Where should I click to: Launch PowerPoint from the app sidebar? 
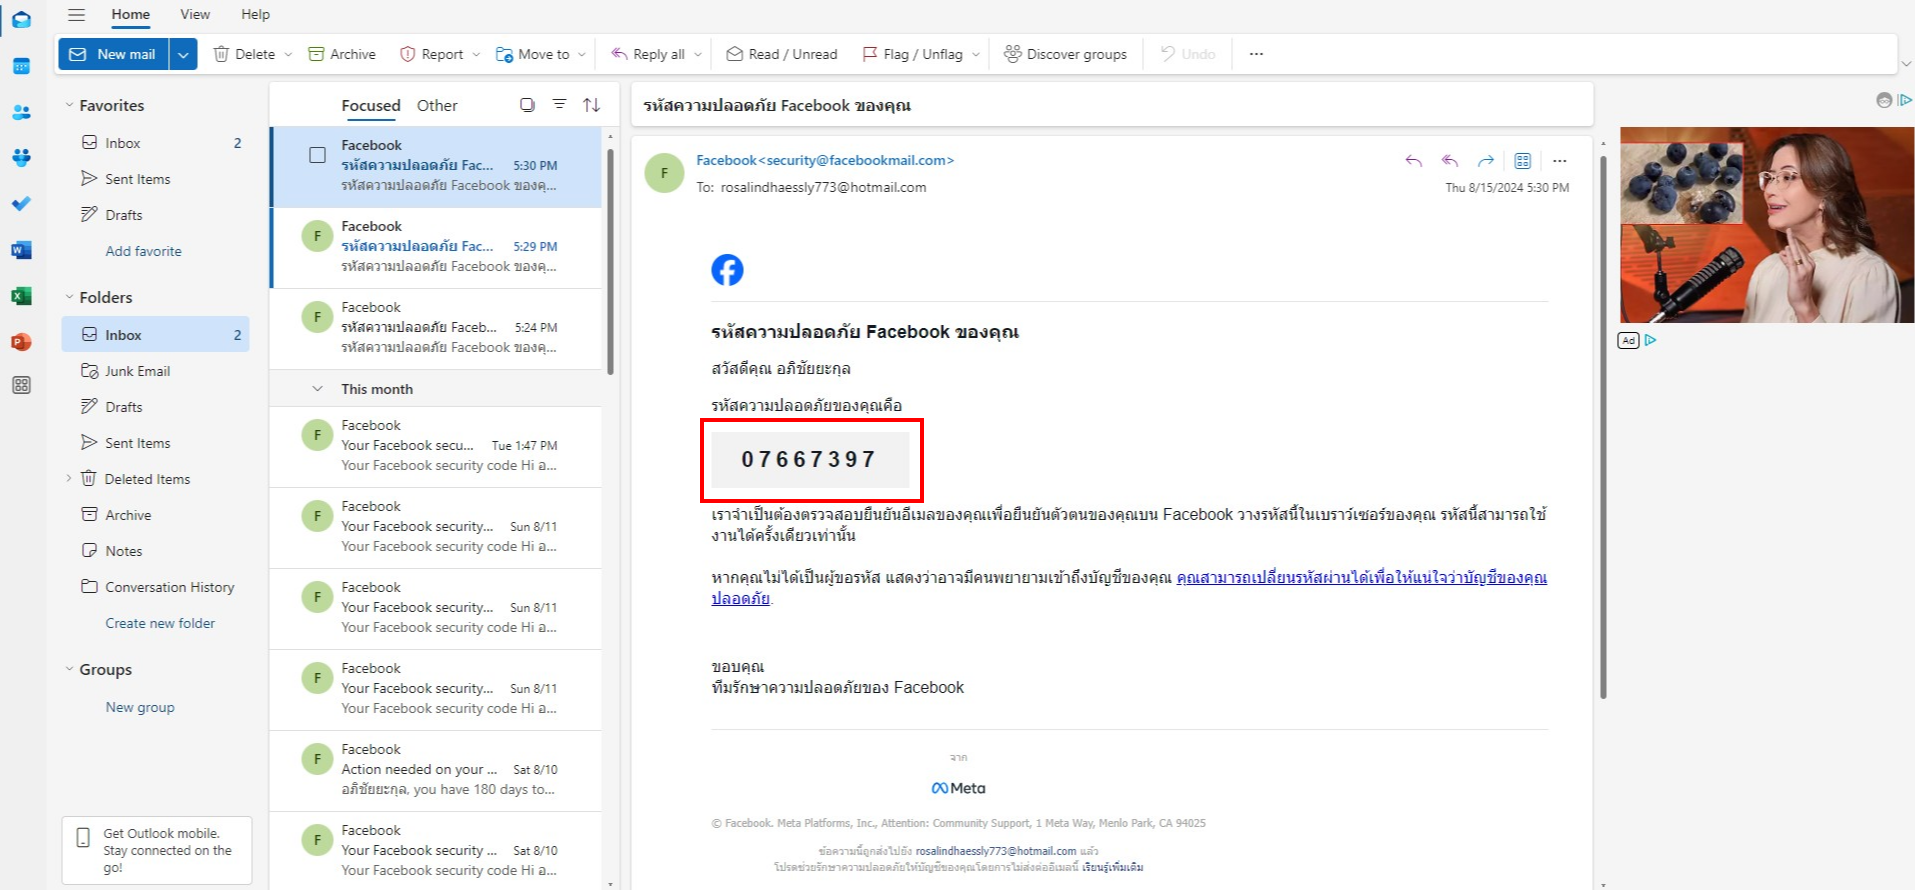click(x=21, y=342)
